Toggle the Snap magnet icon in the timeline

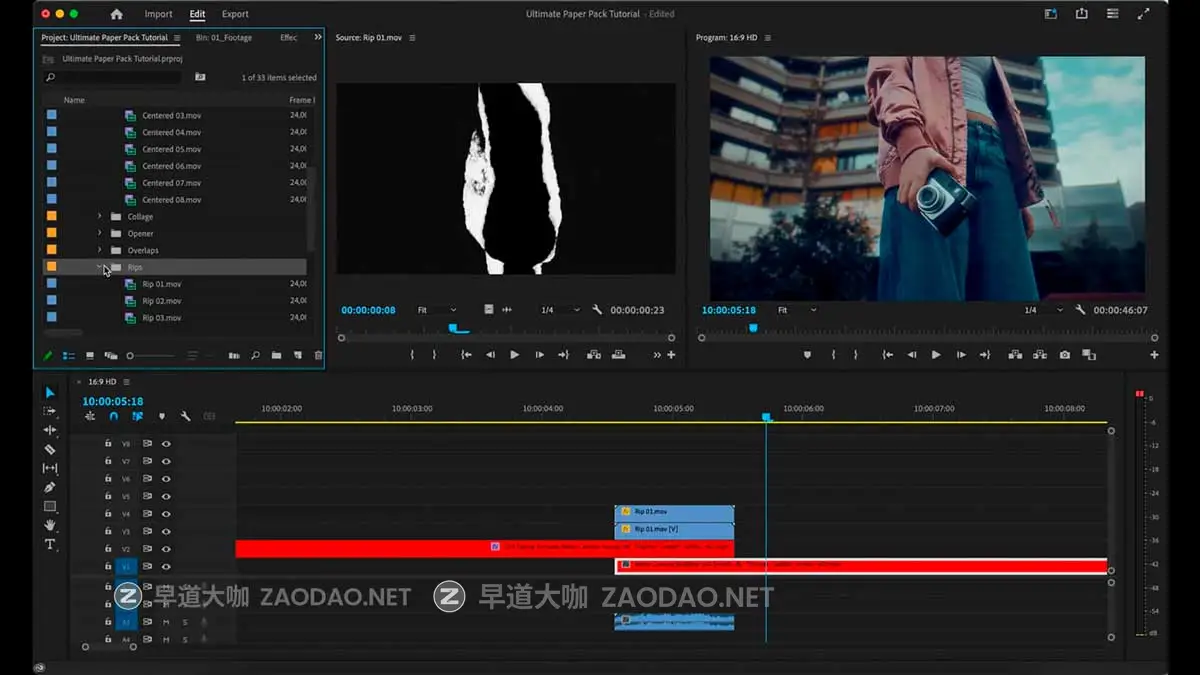pos(113,417)
